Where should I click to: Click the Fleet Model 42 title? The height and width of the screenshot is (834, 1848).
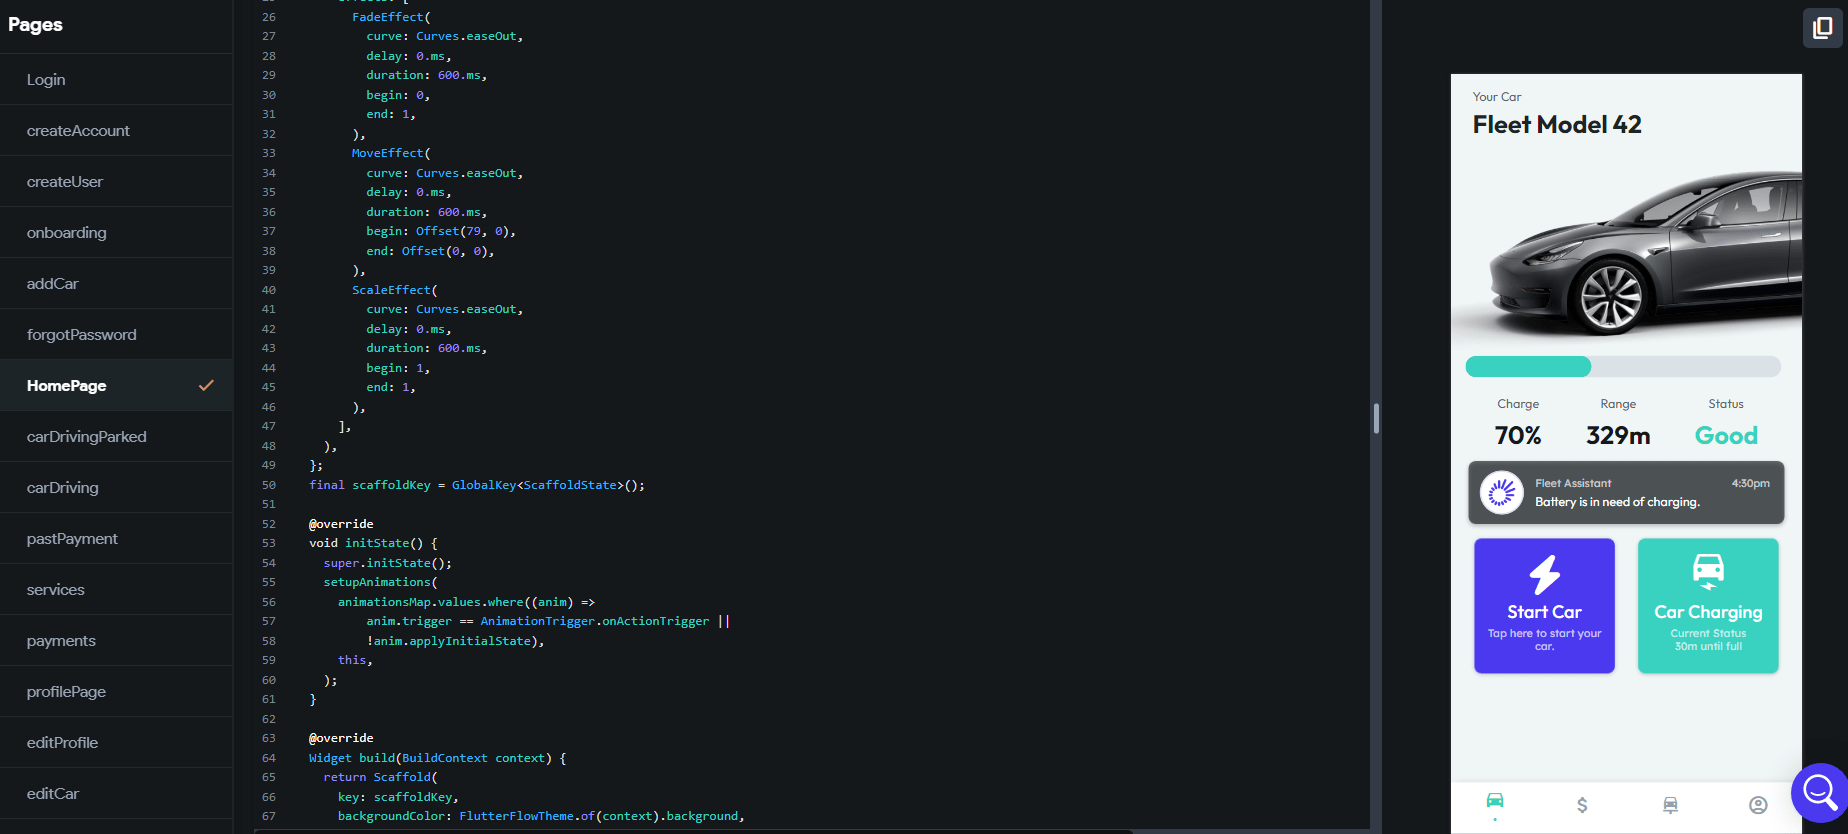pyautogui.click(x=1557, y=125)
